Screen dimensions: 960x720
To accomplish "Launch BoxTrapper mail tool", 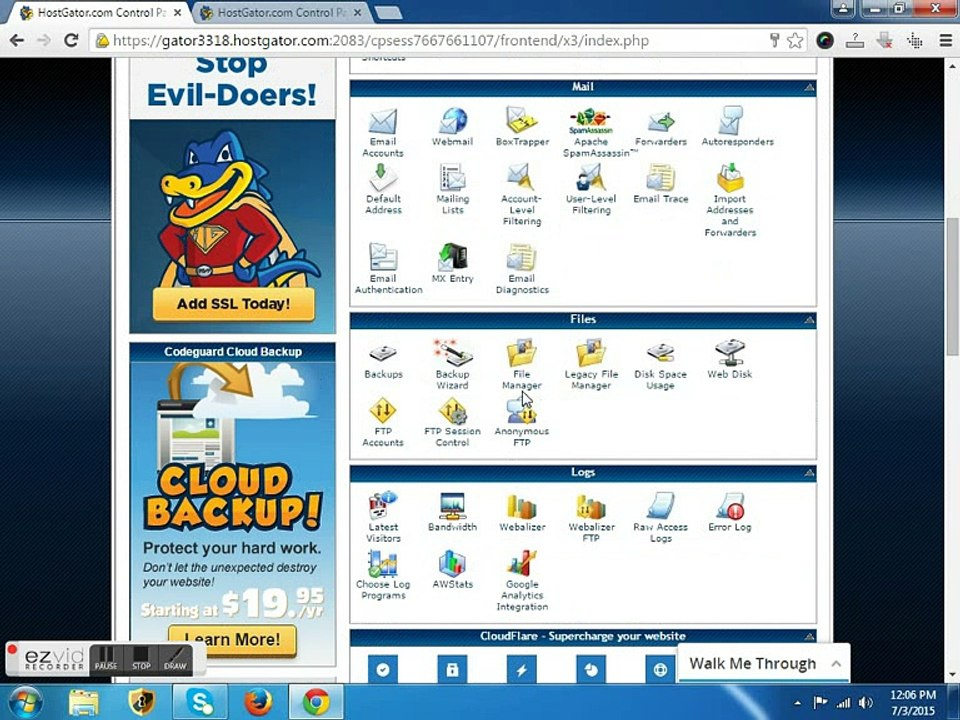I will coord(522,127).
